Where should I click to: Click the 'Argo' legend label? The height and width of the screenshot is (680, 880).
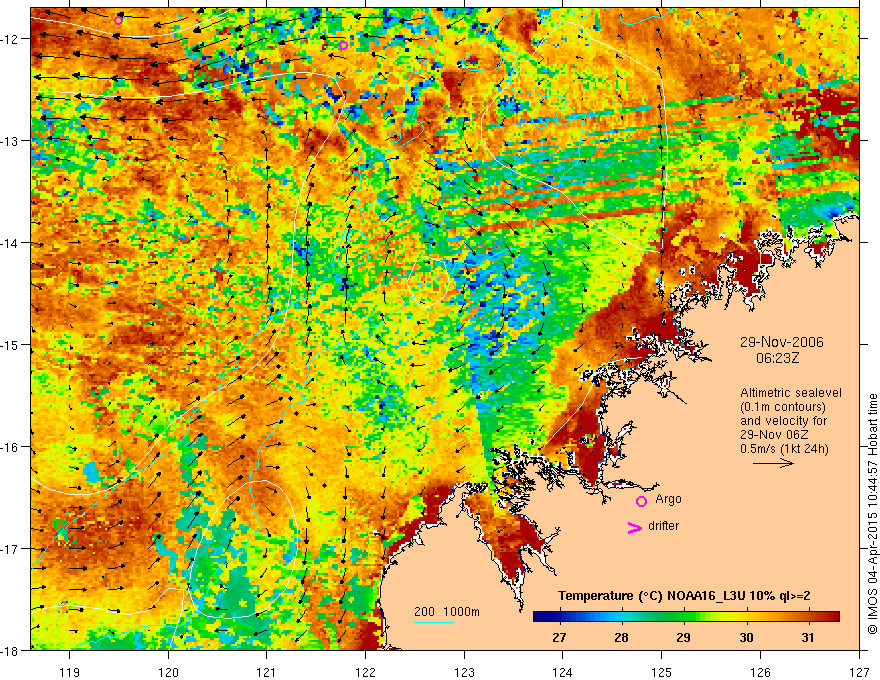point(668,499)
